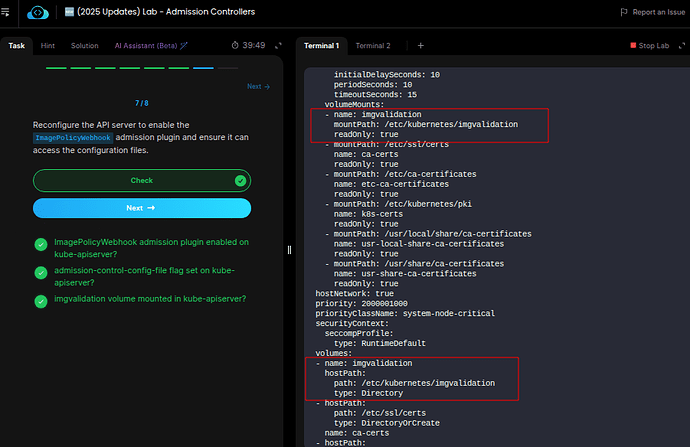Go to next step via small Next link
The width and height of the screenshot is (690, 447).
click(x=258, y=87)
